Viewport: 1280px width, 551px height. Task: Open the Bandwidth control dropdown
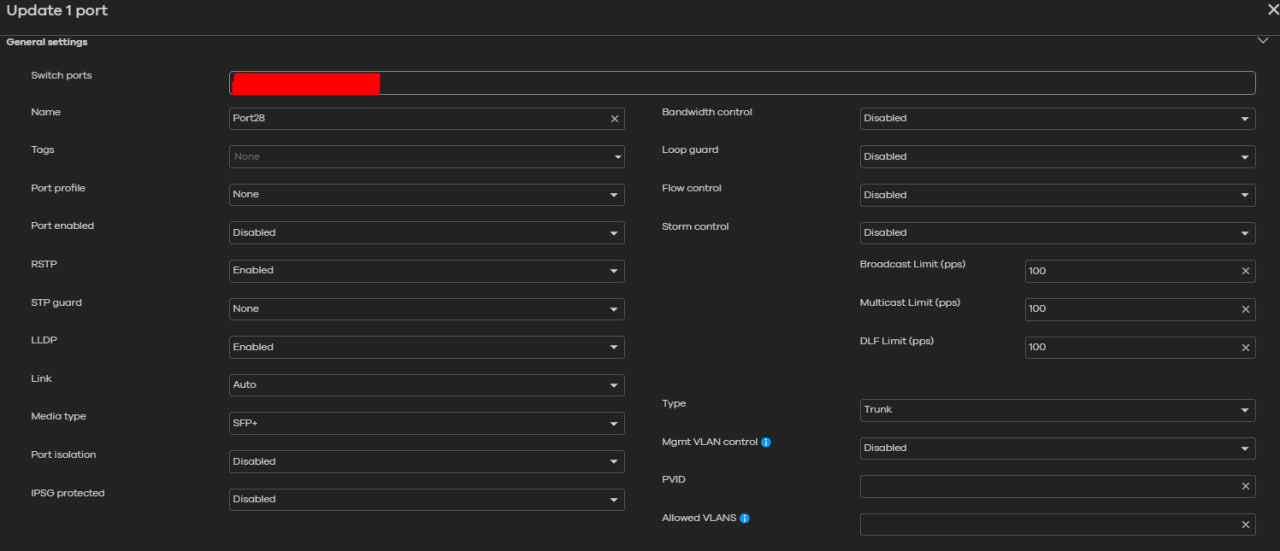click(x=1058, y=118)
